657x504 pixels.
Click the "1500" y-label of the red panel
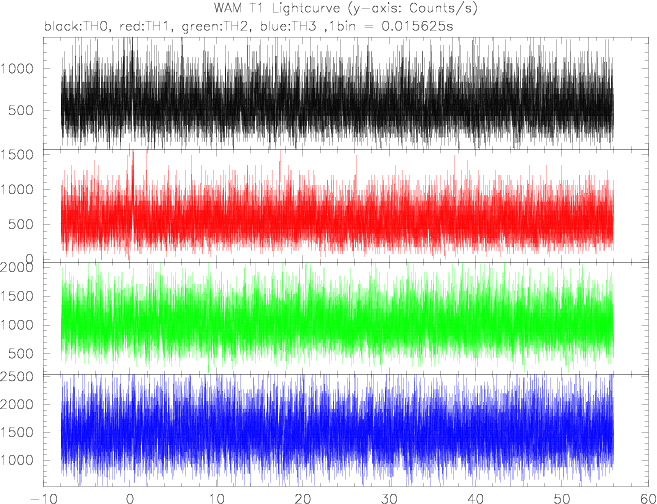[x=16, y=155]
